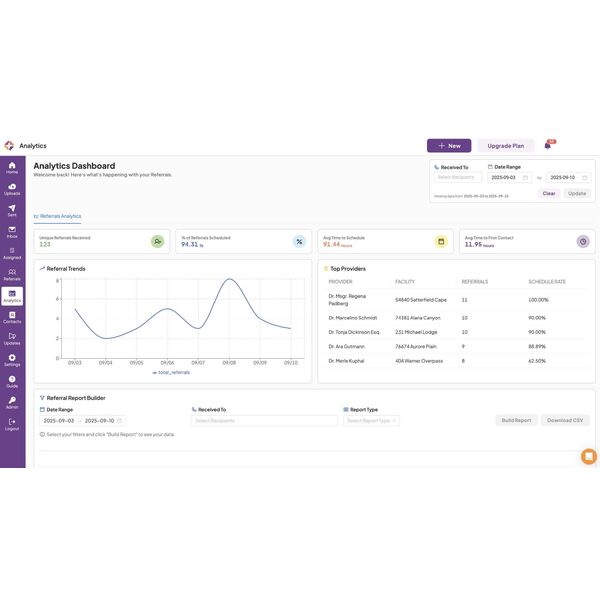This screenshot has height=600, width=600.
Task: Switch to the Referrals Analytics tab
Action: coord(57,216)
